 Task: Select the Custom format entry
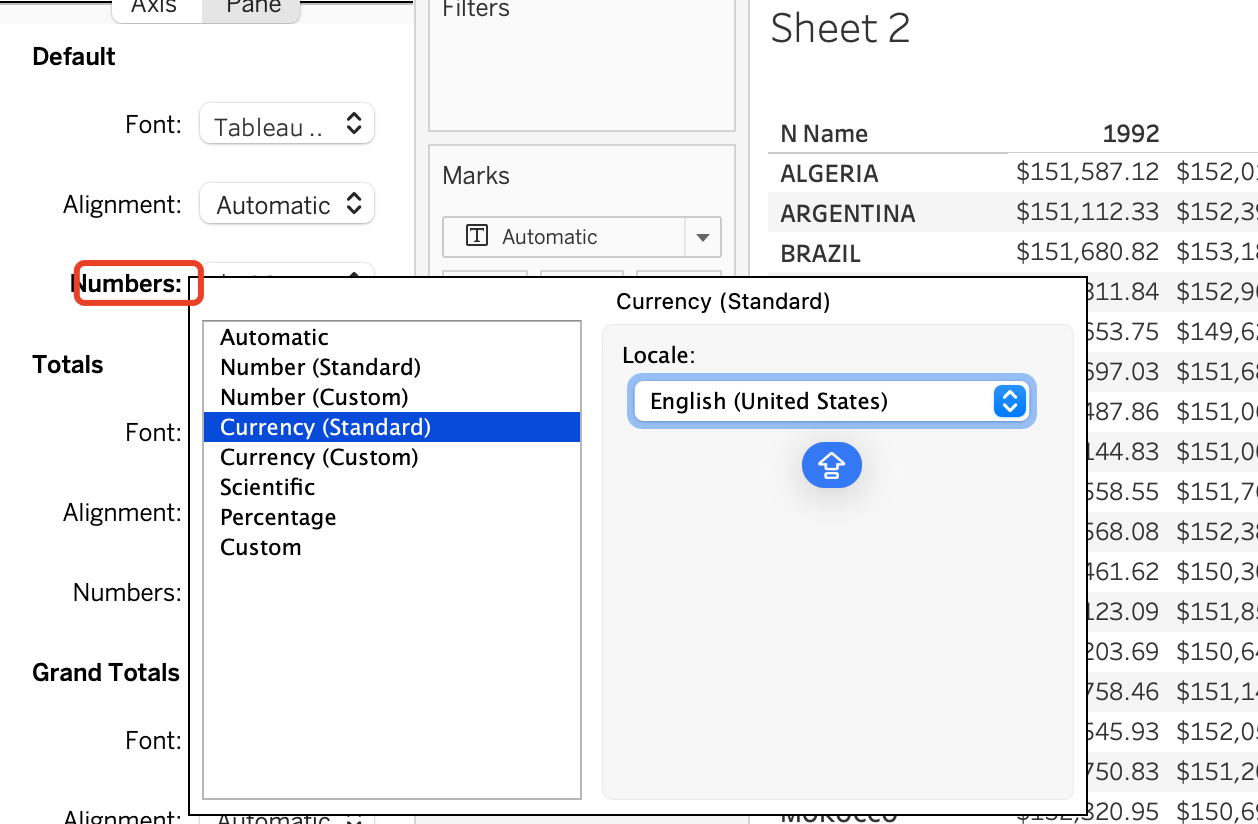[260, 548]
